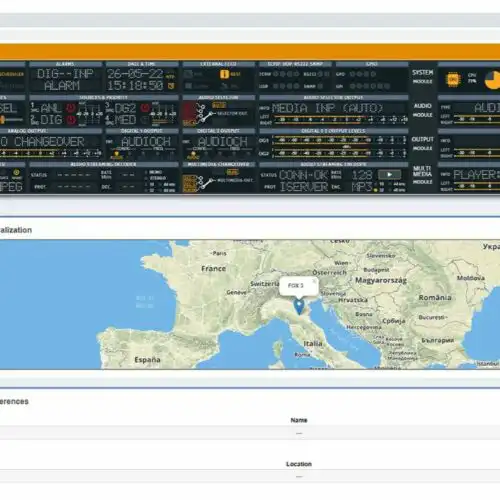Click the orange CPU chip icon
Image resolution: width=500 pixels, height=500 pixels.
[453, 79]
